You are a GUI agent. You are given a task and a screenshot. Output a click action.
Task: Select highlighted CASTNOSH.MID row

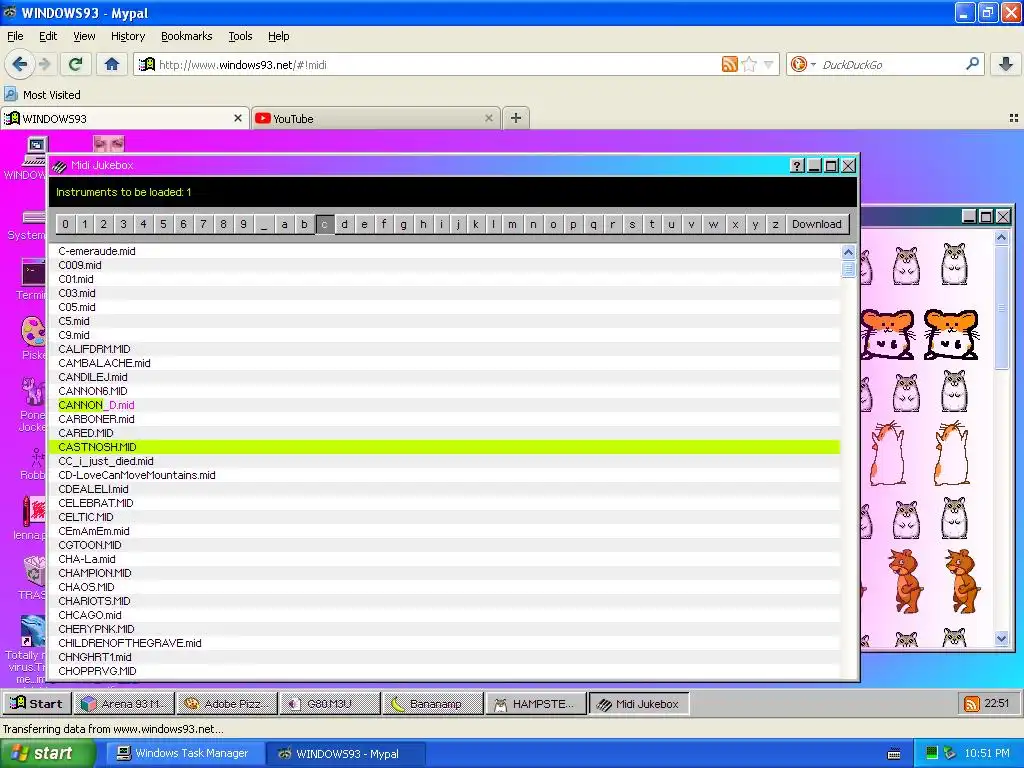pyautogui.click(x=444, y=447)
